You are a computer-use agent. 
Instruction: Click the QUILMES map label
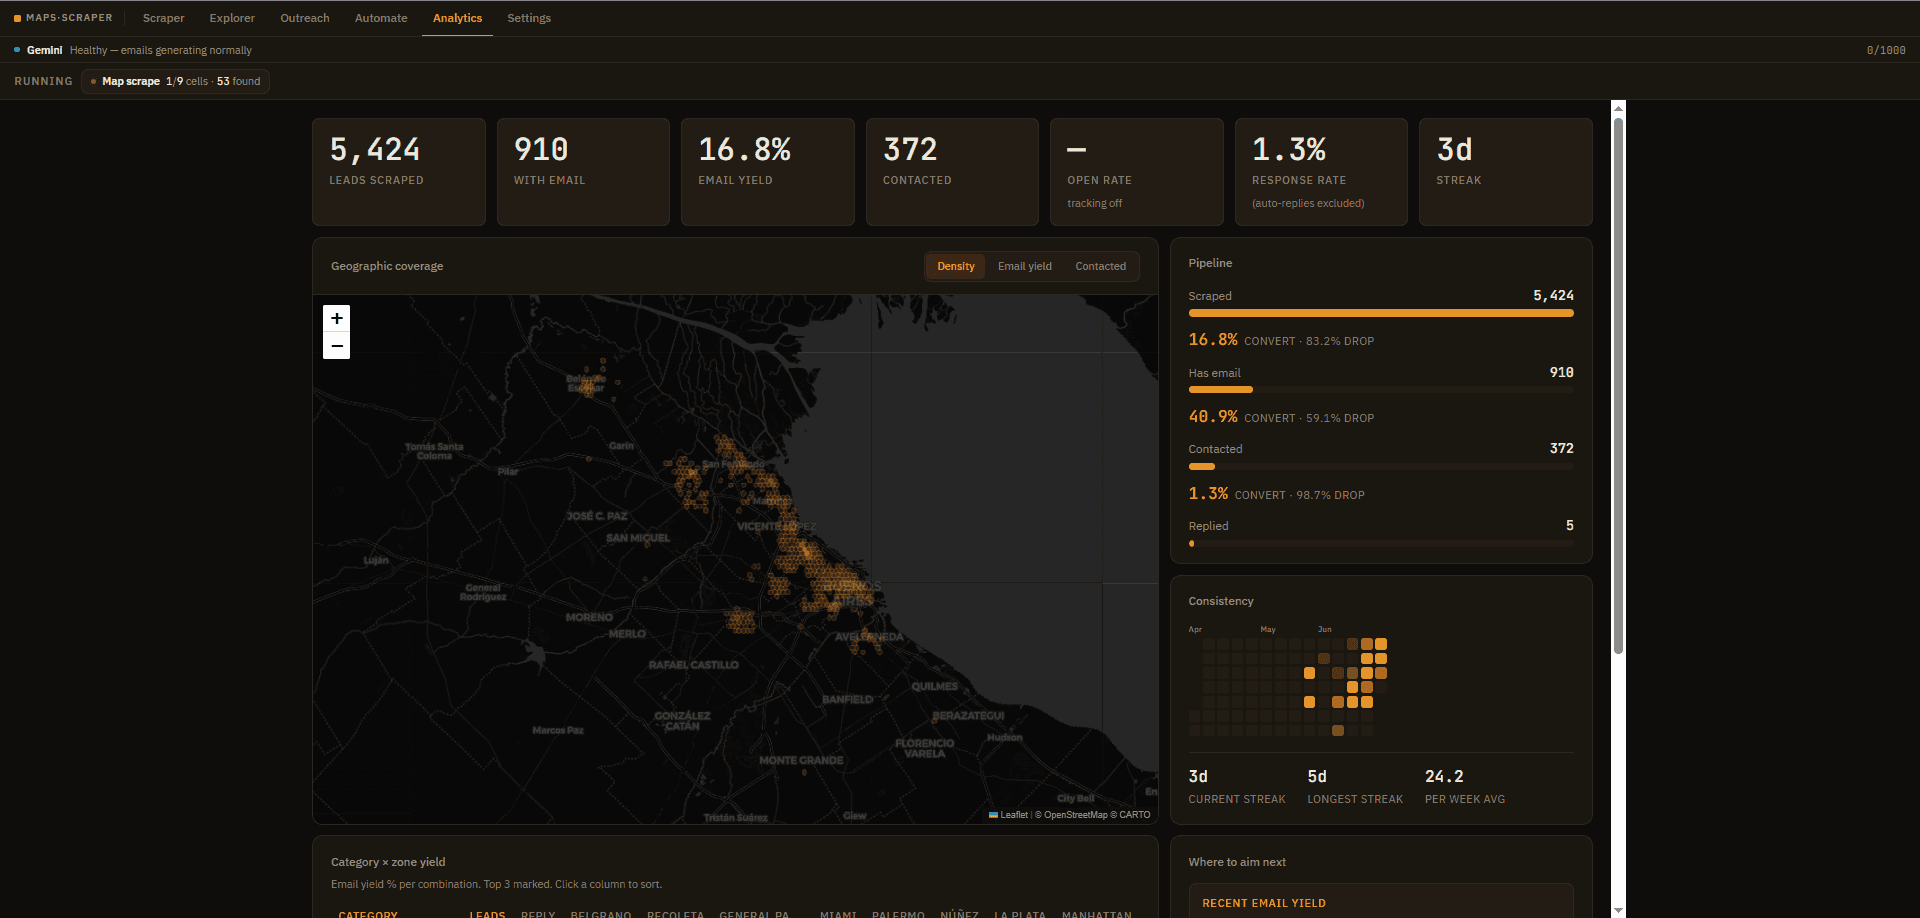coord(934,687)
